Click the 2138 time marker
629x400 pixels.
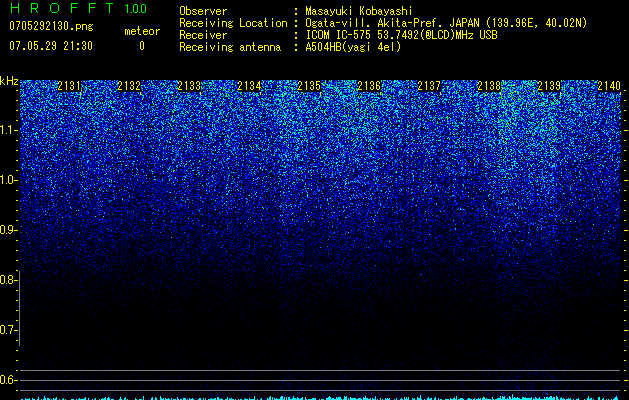(489, 86)
